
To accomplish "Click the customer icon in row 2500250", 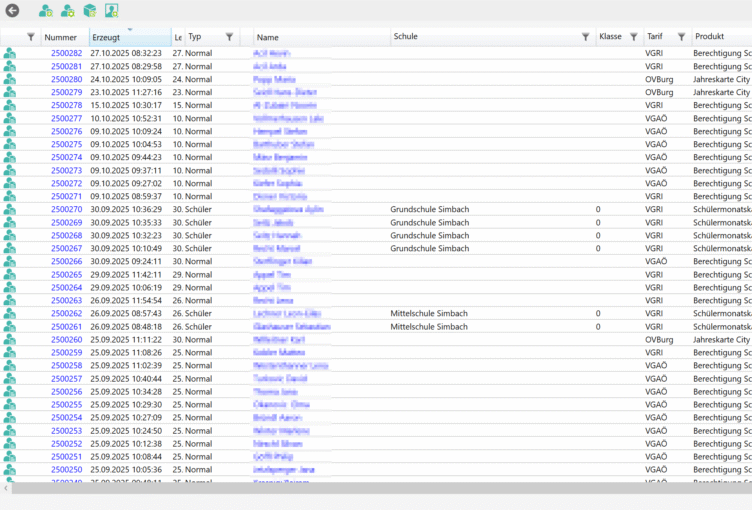I will click(10, 469).
